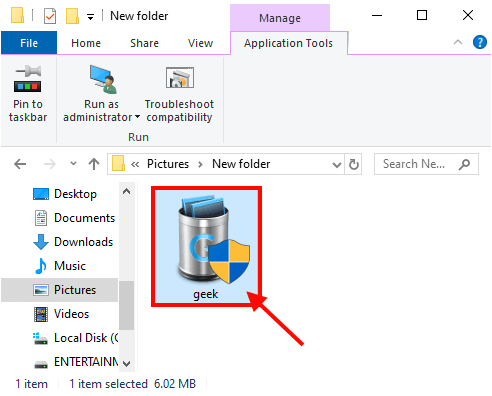Screen dimensions: 492x396
Task: Switch to the Share ribbon tab
Action: [x=144, y=43]
